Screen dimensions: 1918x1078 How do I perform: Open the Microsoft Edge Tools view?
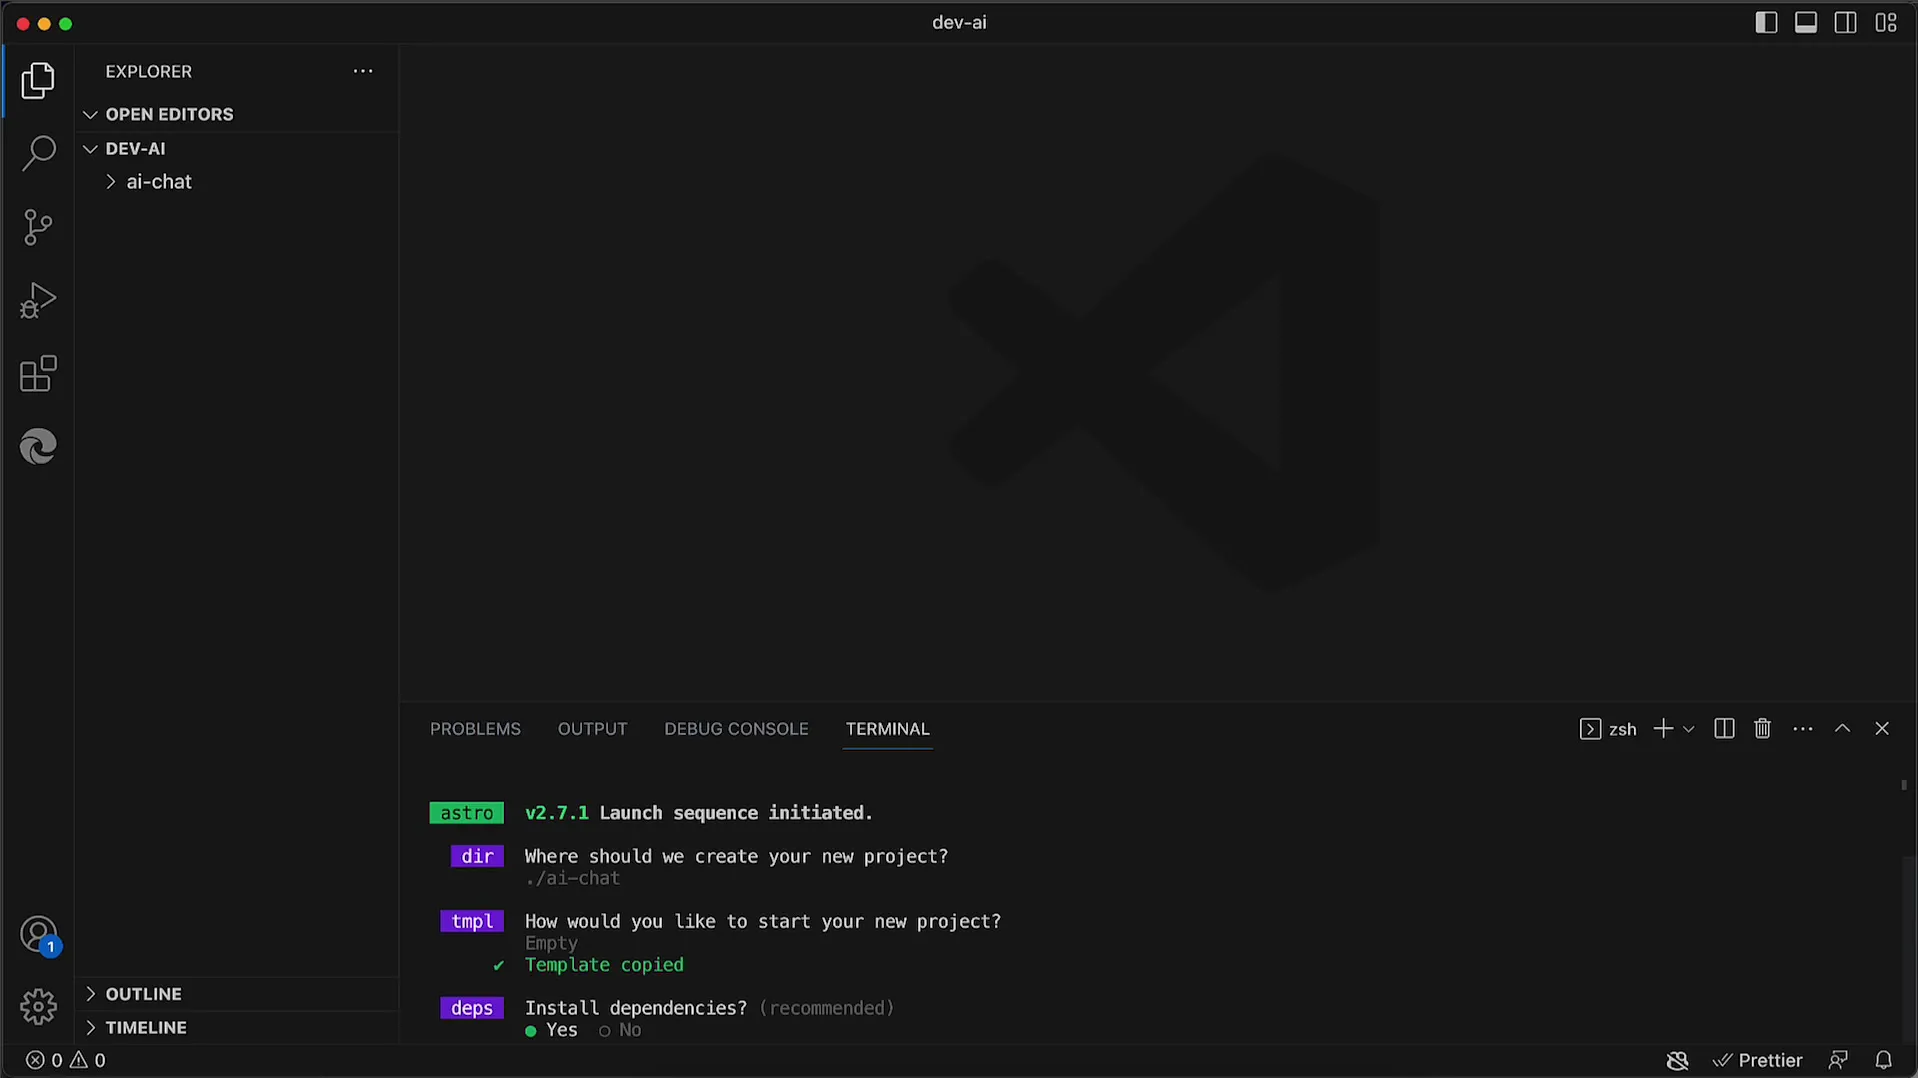coord(38,446)
